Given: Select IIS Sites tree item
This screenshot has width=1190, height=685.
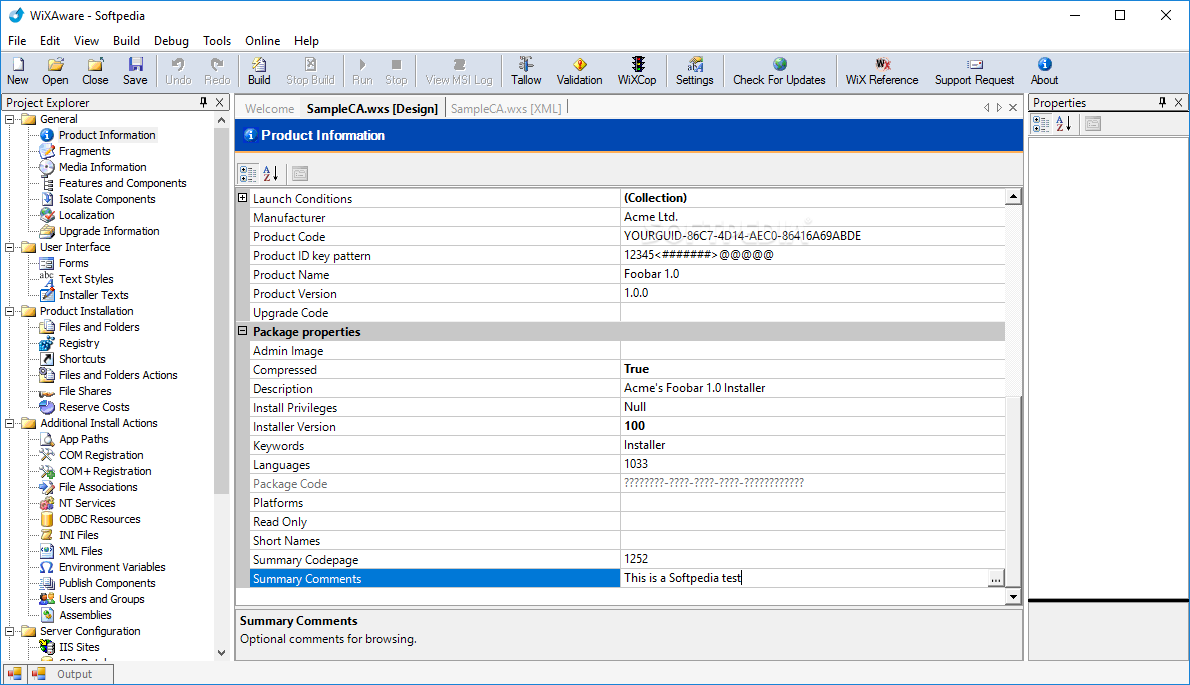Looking at the screenshot, I should (x=79, y=647).
